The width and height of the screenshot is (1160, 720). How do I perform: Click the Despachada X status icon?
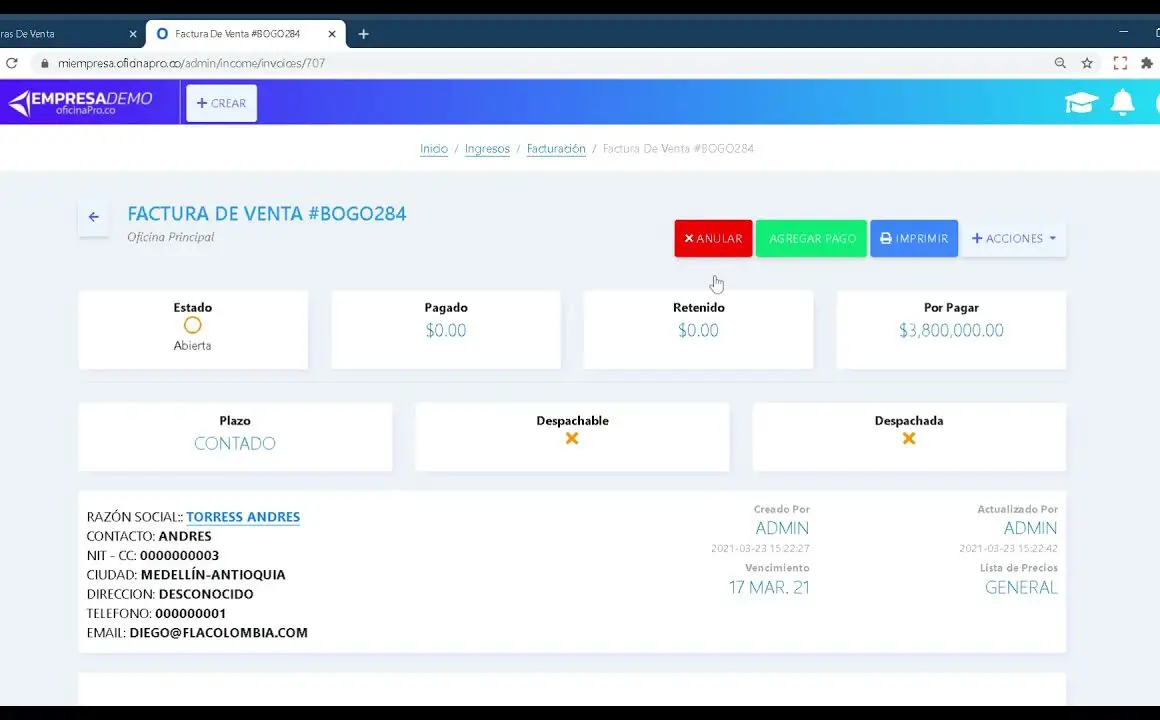click(909, 438)
